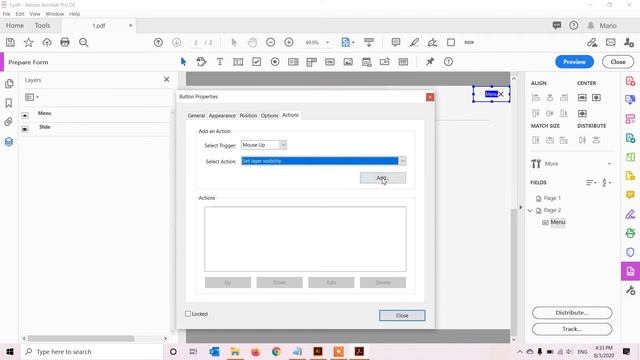Screen dimensions: 640x360
Task: Toggle the Locked checkbox
Action: coord(188,314)
